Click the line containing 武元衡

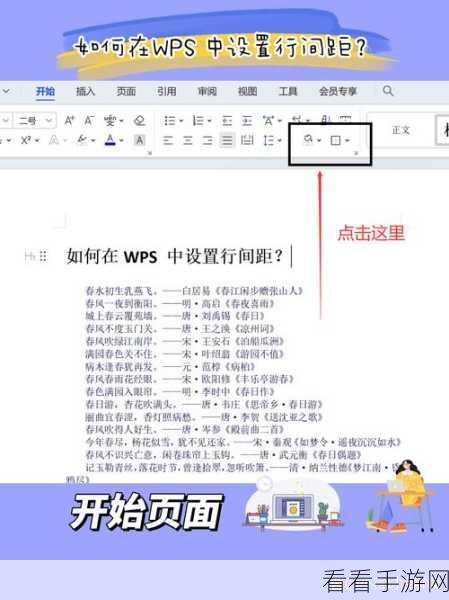click(x=224, y=455)
